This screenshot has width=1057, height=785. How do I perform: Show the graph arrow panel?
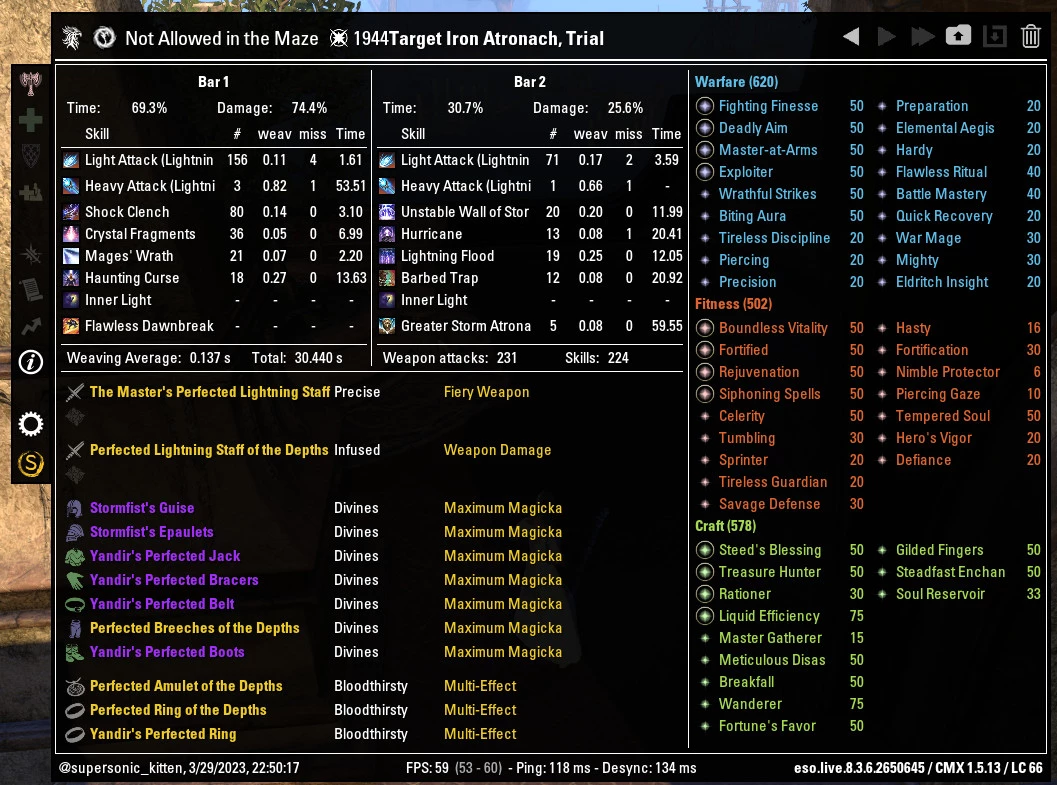pos(31,325)
